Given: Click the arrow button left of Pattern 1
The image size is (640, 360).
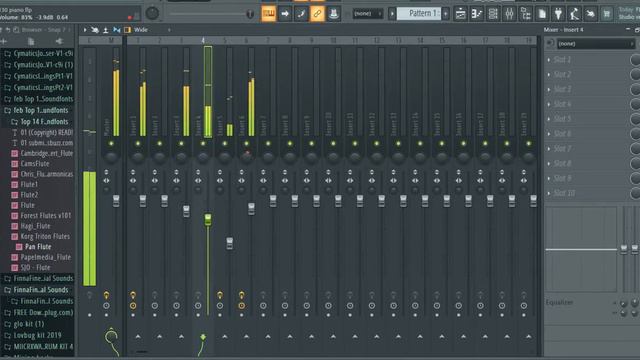Looking at the screenshot, I should tap(392, 13).
